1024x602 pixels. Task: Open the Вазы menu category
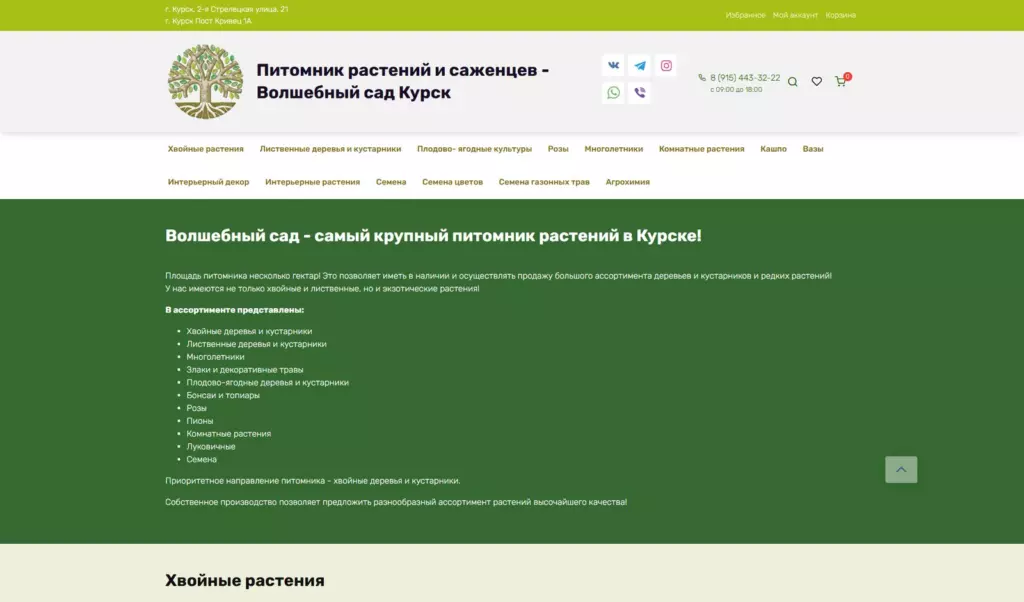(x=813, y=149)
